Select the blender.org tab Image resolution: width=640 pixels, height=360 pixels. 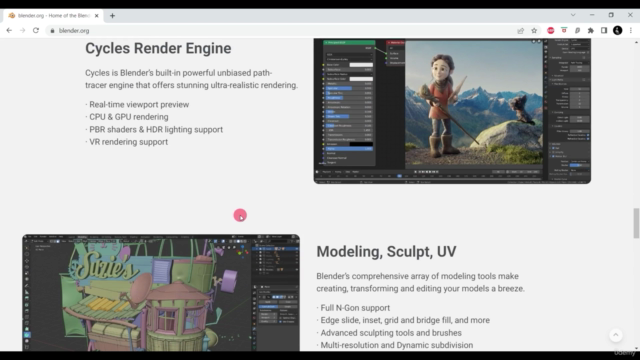pos(53,16)
